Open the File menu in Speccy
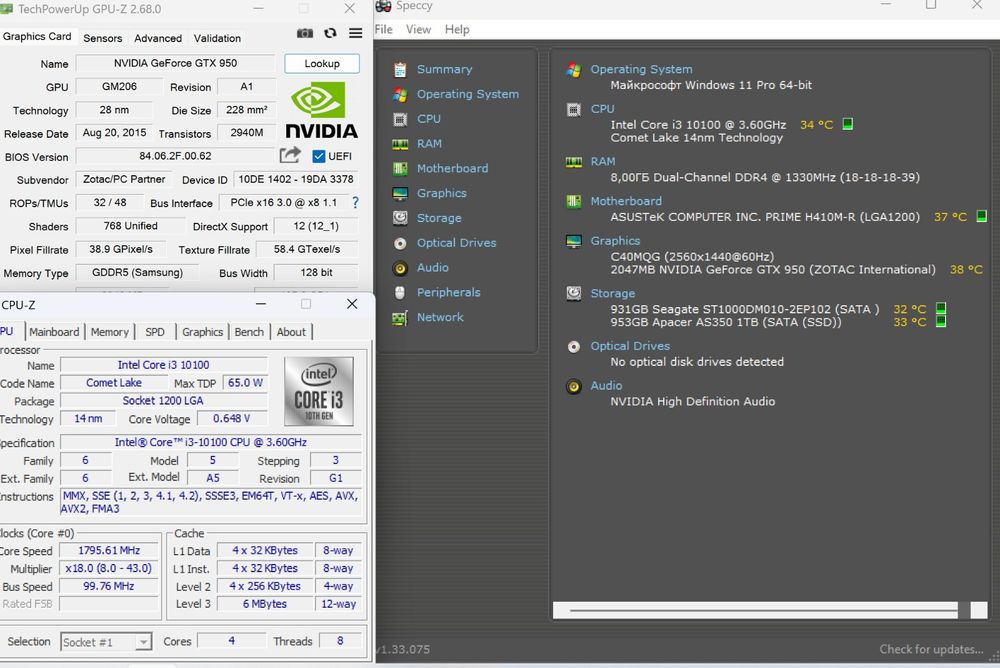 [384, 29]
